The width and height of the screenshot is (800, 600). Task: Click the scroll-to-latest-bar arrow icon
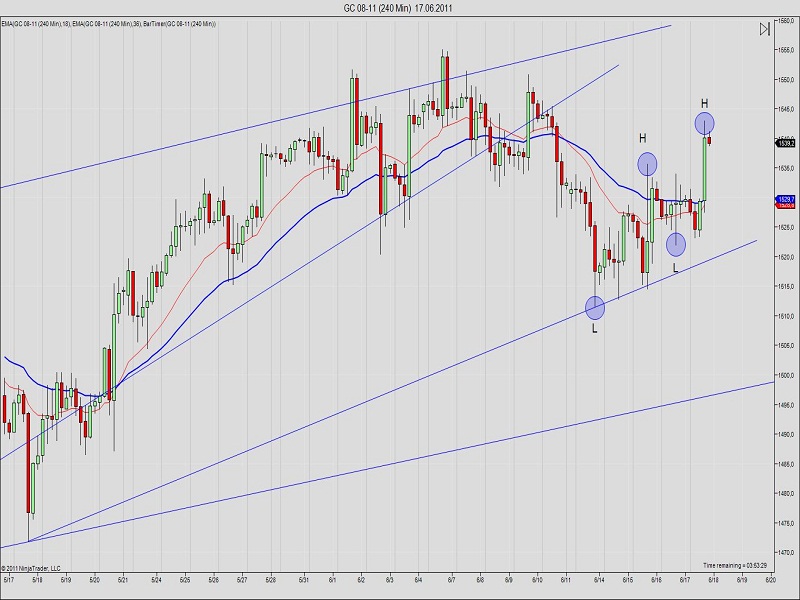click(764, 29)
